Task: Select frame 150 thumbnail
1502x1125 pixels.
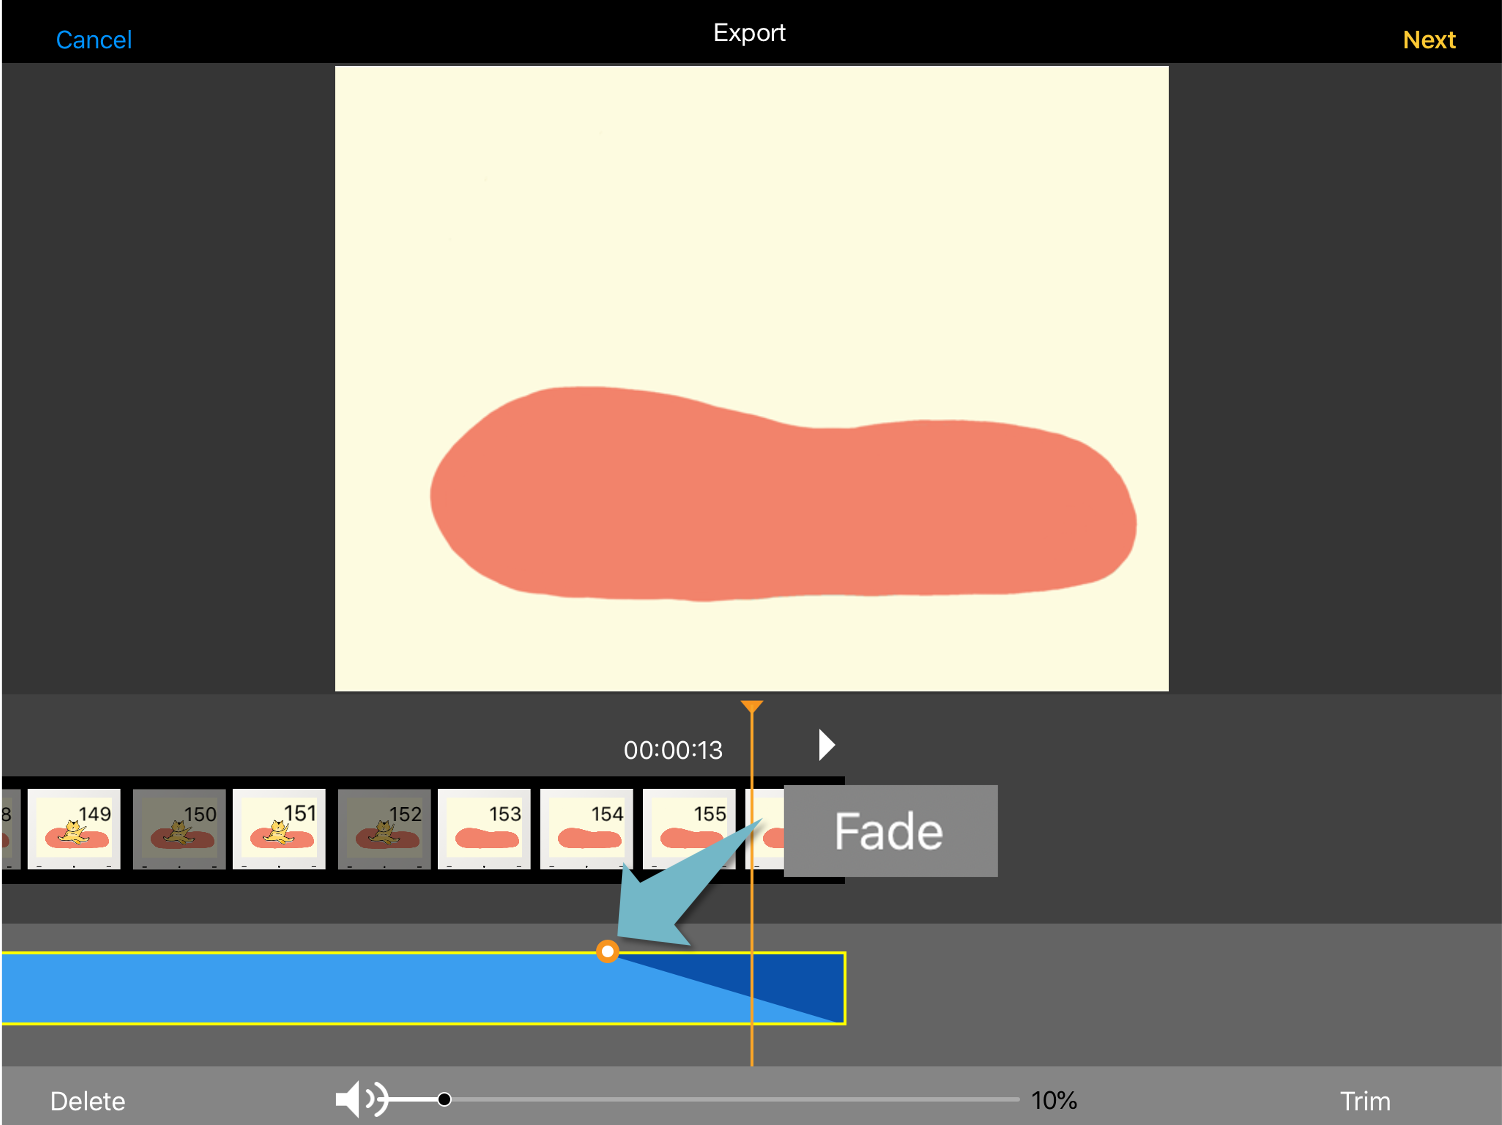Action: [180, 829]
